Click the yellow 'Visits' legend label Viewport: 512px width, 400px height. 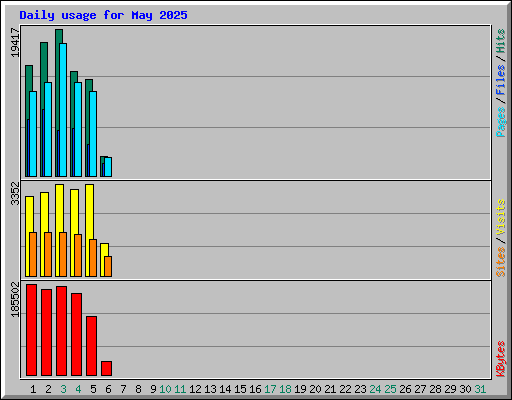click(501, 217)
